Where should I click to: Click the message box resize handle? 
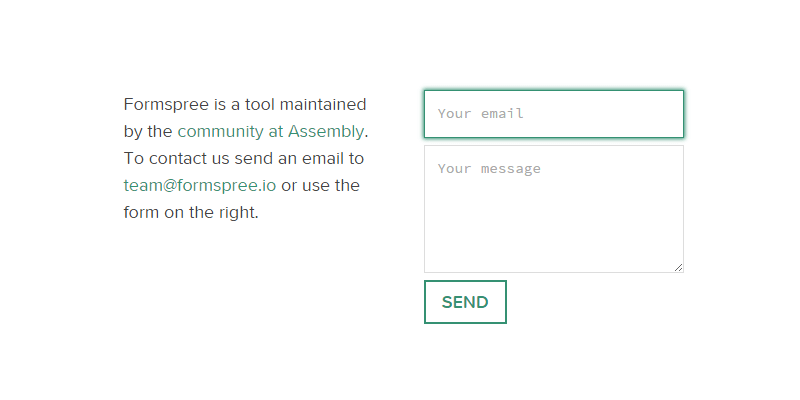679,267
